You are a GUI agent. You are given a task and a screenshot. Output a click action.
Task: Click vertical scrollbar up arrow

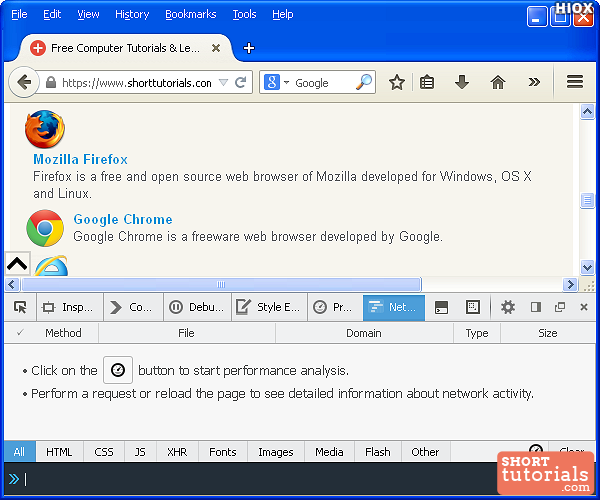tap(587, 112)
